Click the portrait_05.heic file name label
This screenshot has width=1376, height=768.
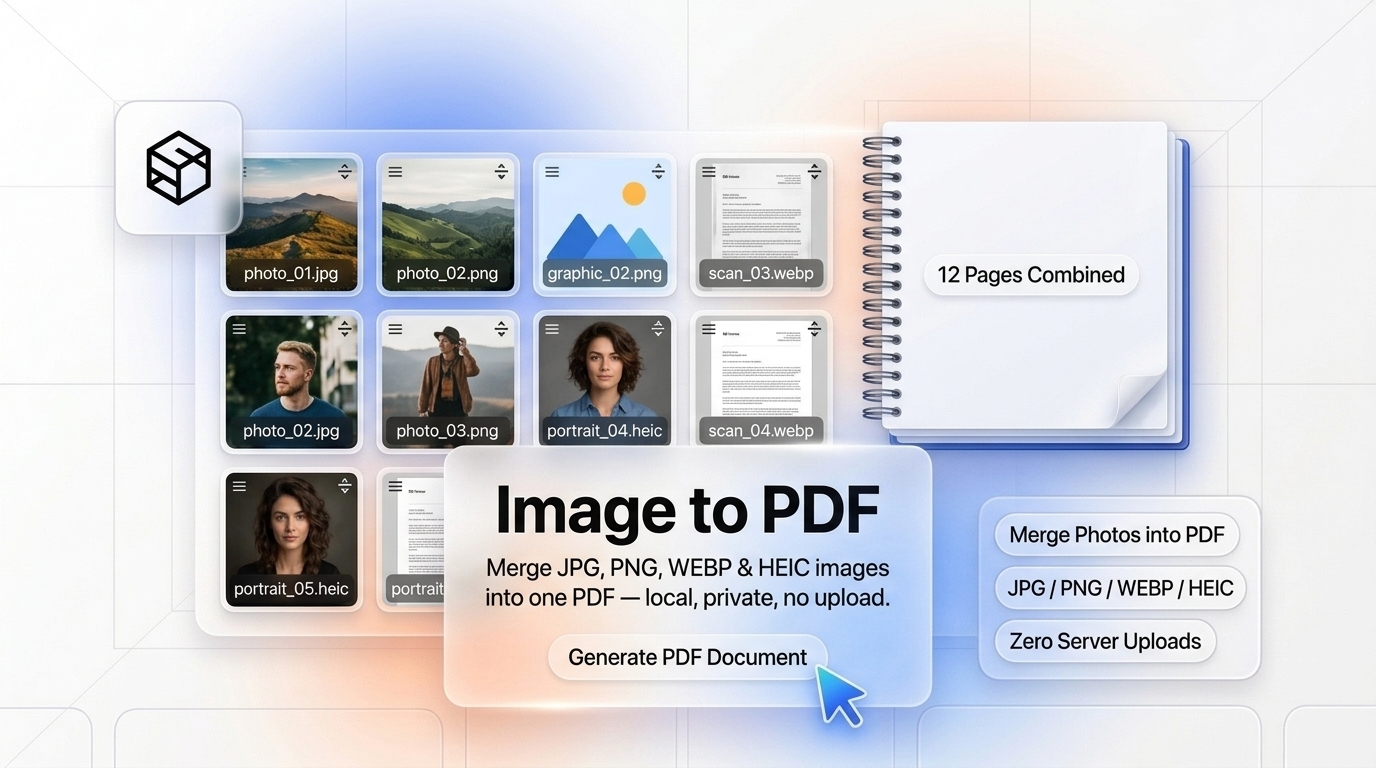point(291,588)
